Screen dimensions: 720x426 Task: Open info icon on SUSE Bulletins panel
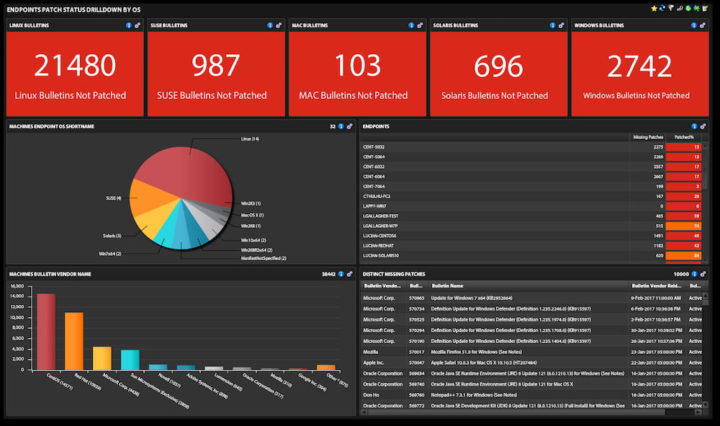[270, 25]
